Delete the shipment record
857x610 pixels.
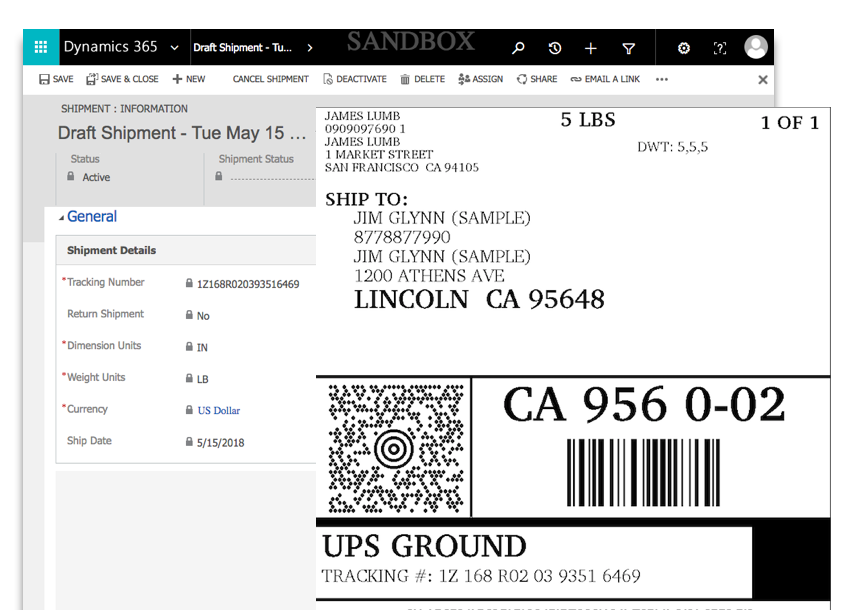[x=422, y=79]
